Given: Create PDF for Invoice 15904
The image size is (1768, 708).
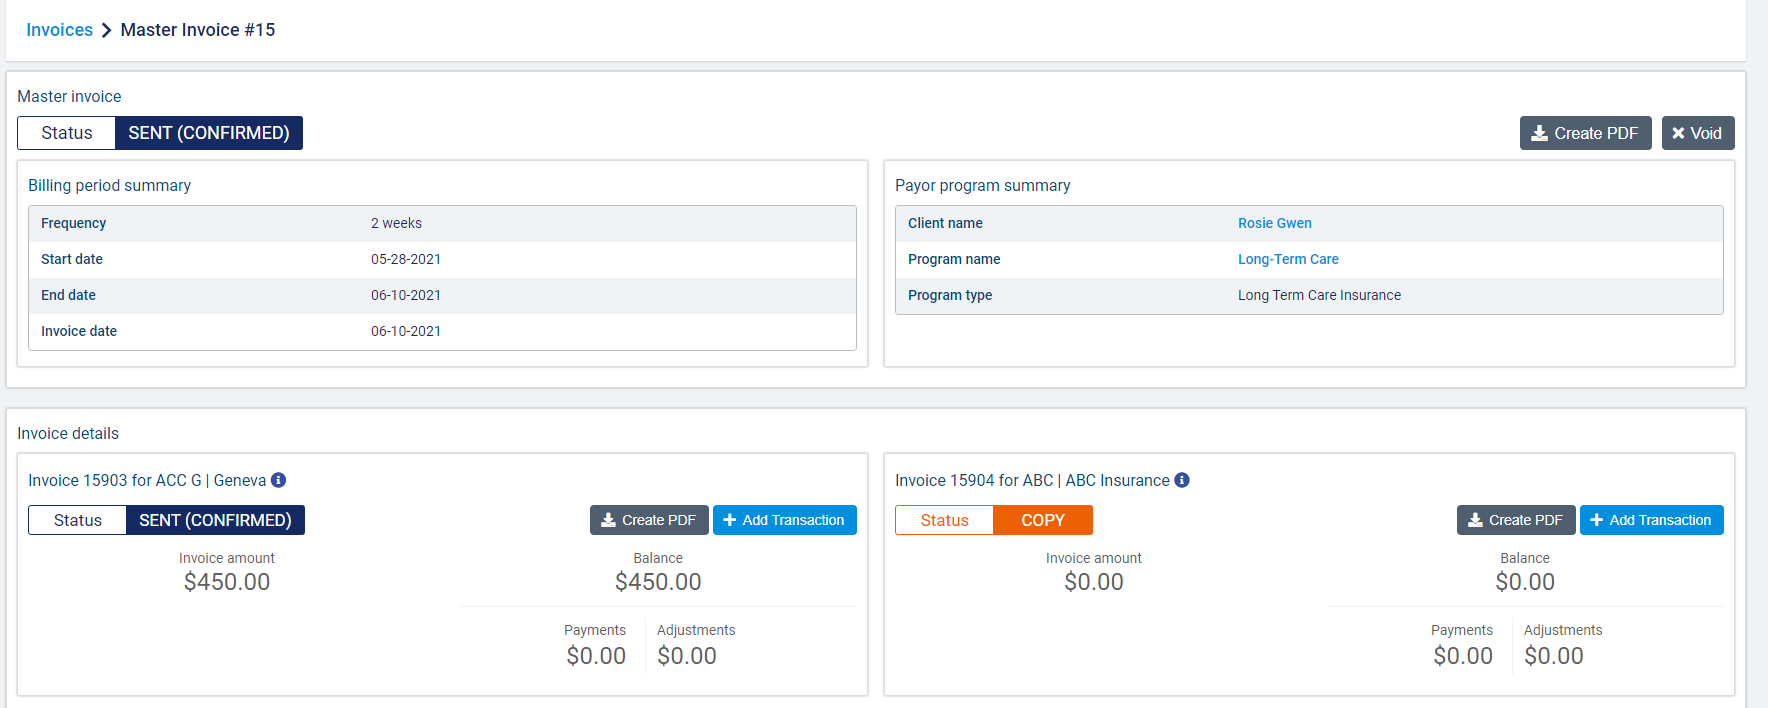Looking at the screenshot, I should click(1515, 520).
